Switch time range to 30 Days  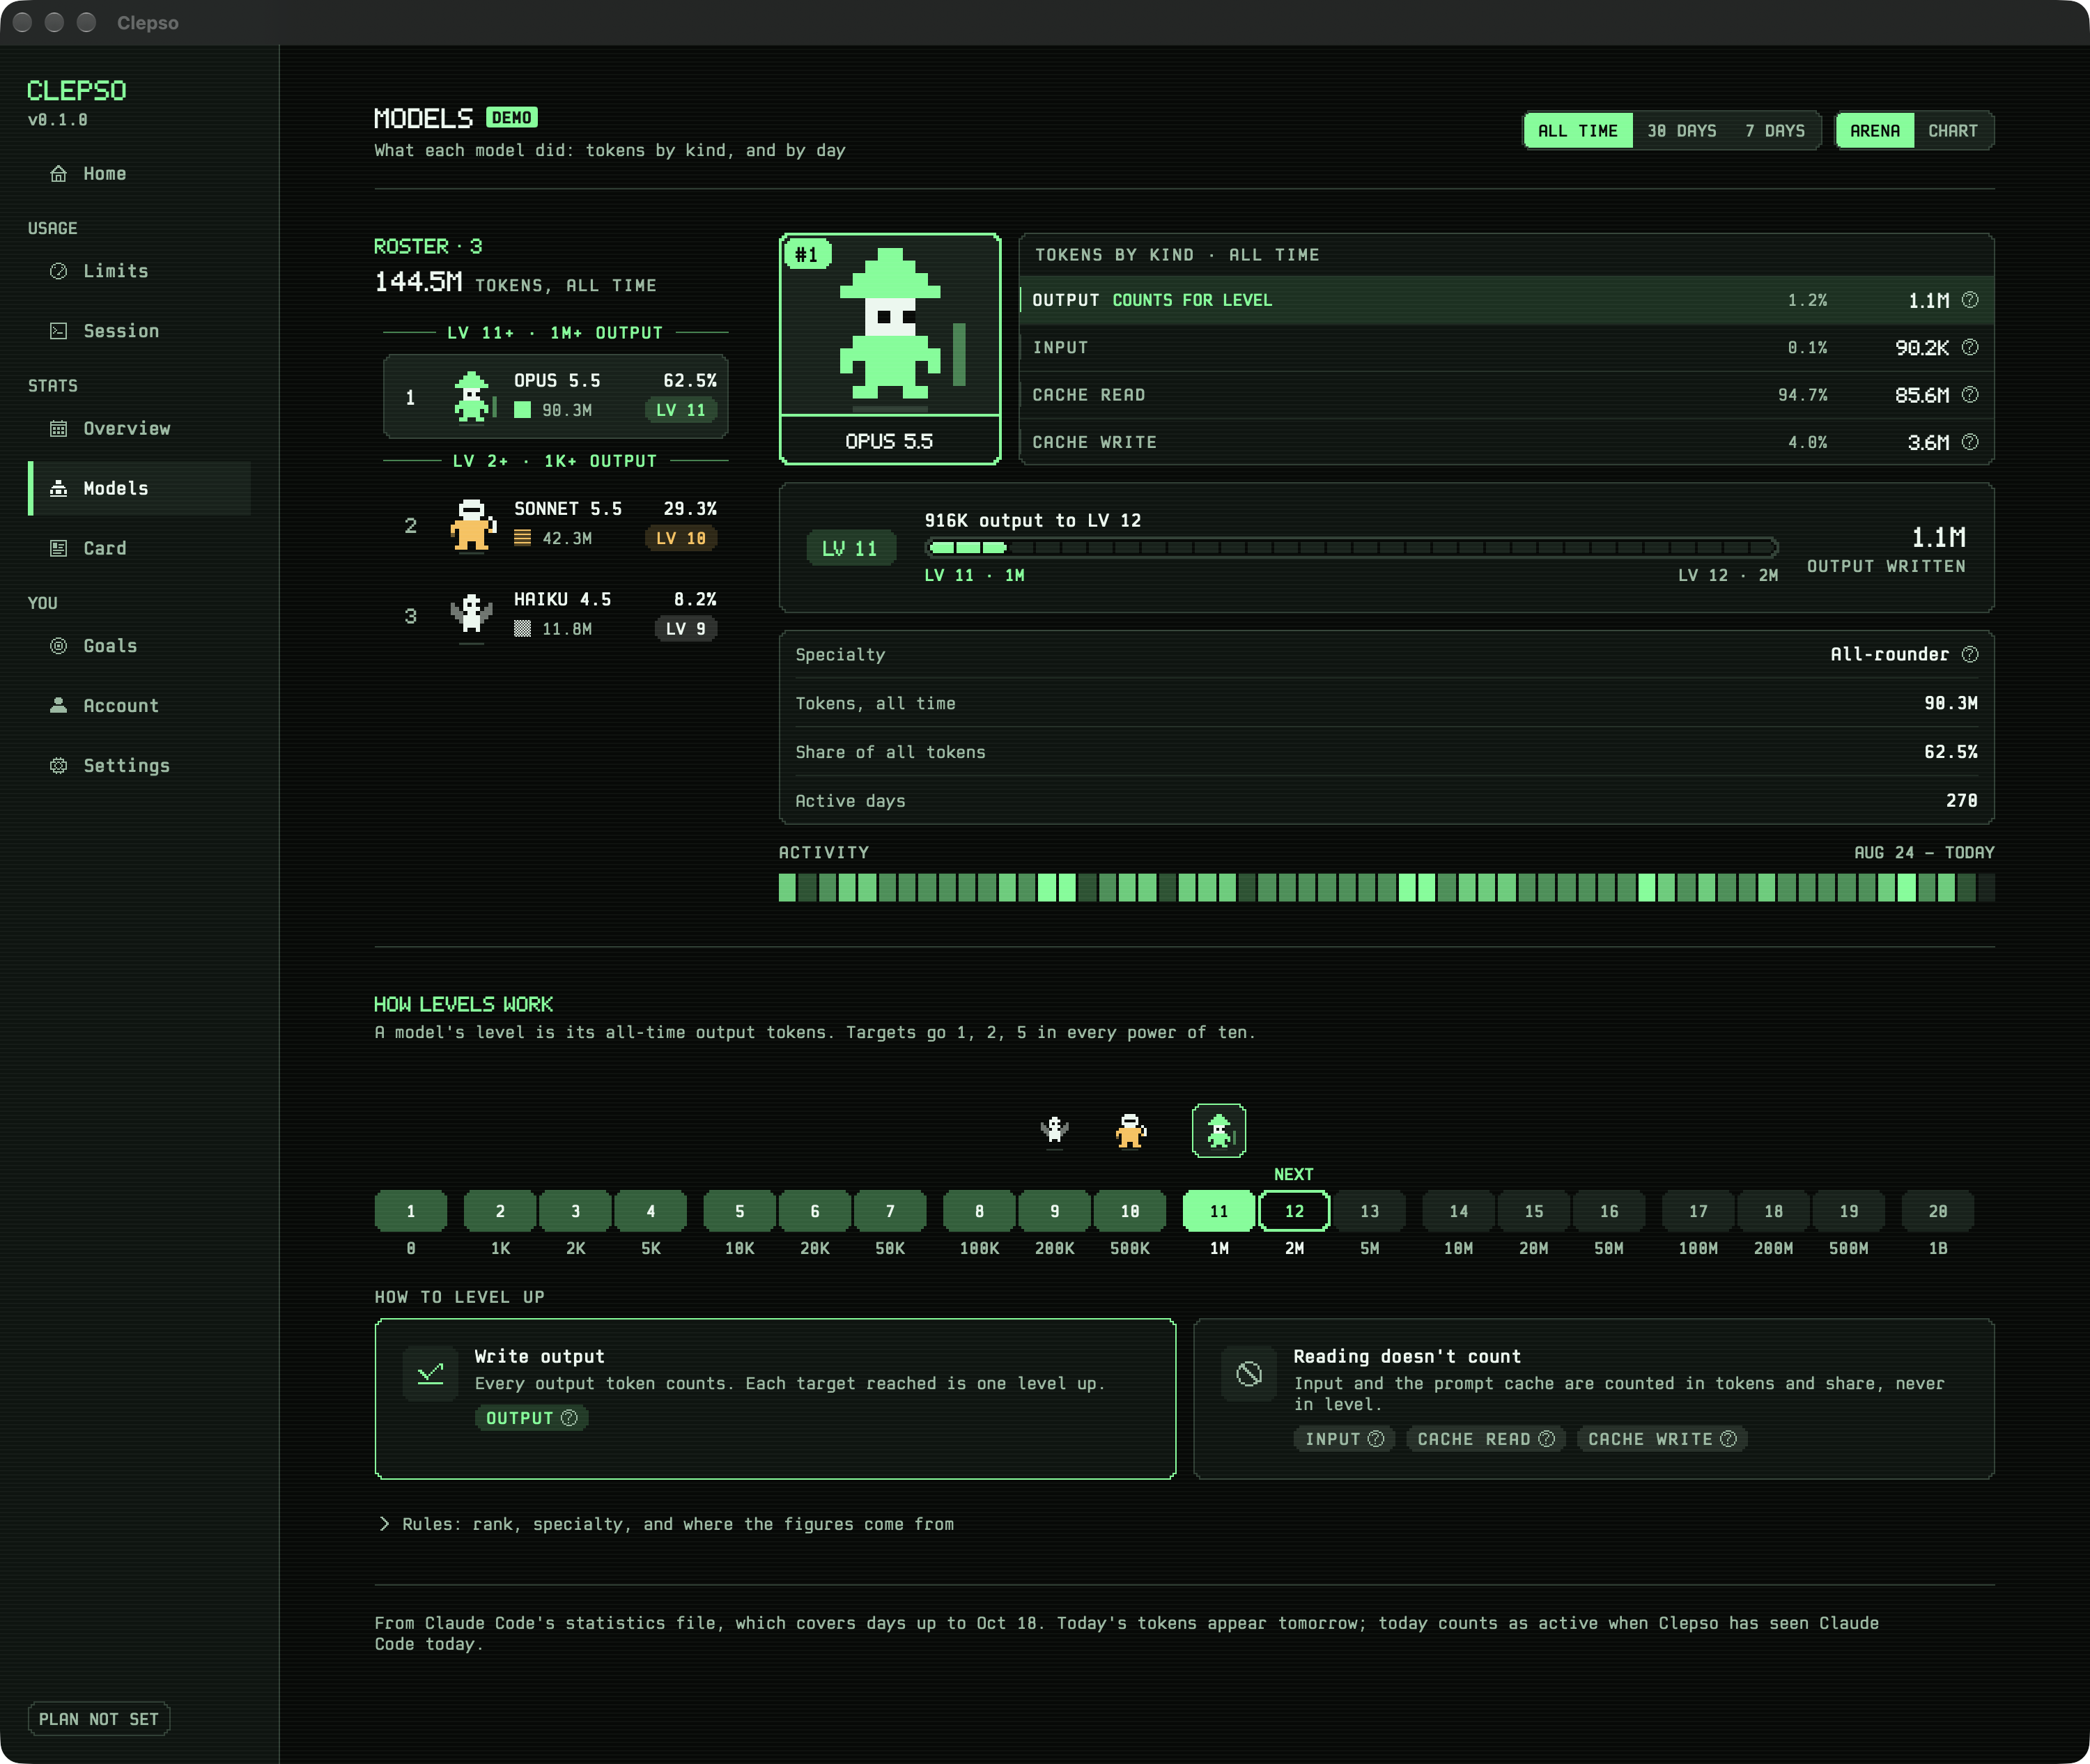(1682, 131)
